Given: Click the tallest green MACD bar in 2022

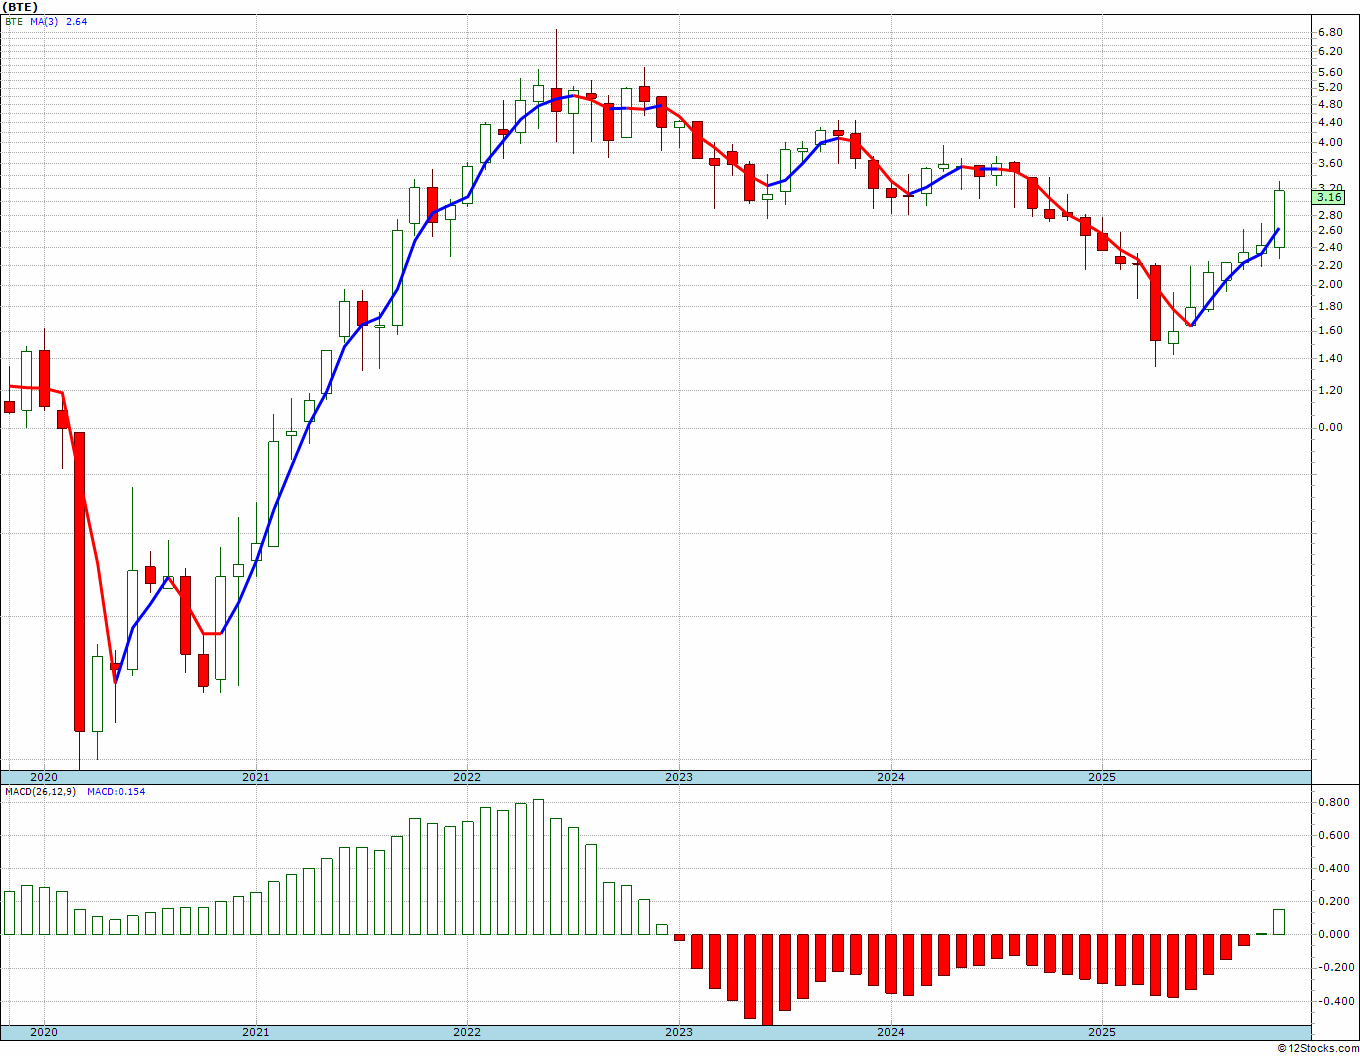Looking at the screenshot, I should (538, 867).
